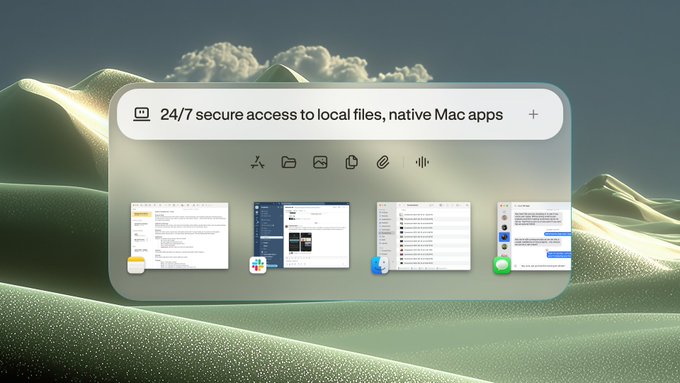Click the copy documents icon
The width and height of the screenshot is (680, 383).
[351, 162]
